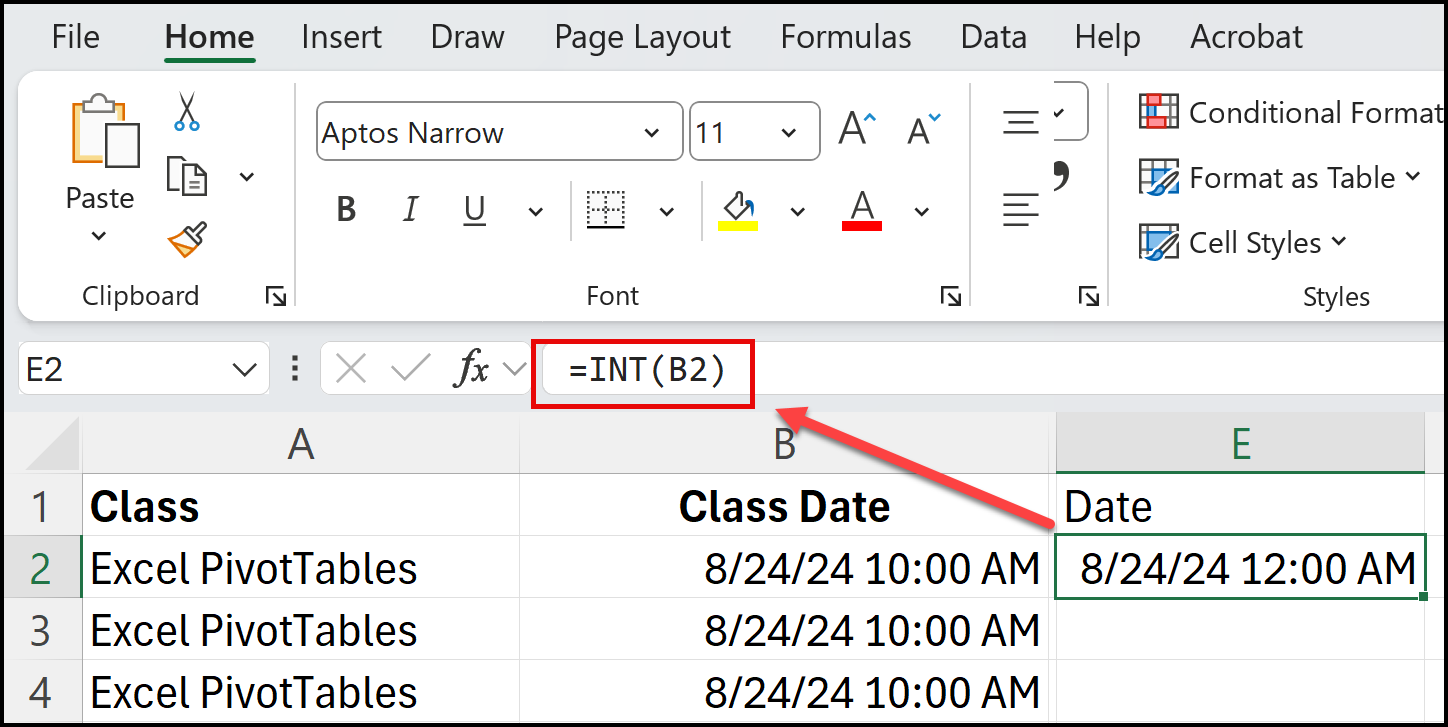This screenshot has height=727, width=1448.
Task: Apply yellow fill color to the cell
Action: tap(737, 211)
